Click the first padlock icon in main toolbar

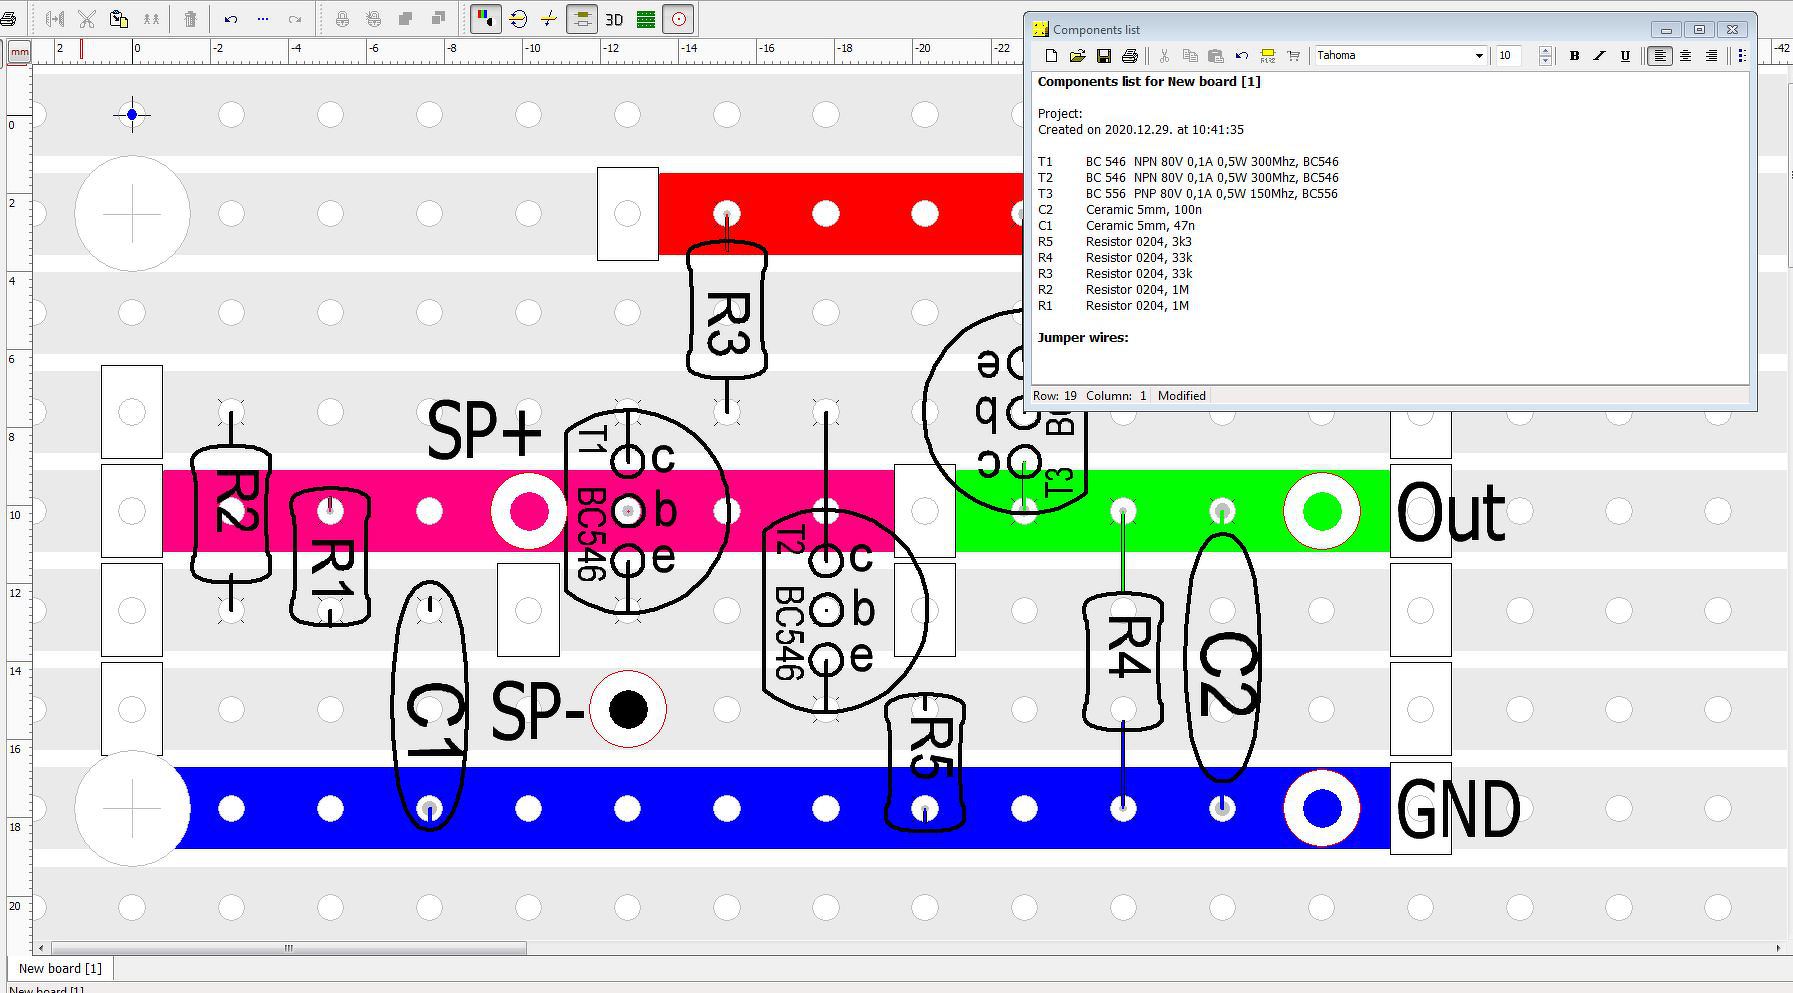tap(342, 19)
